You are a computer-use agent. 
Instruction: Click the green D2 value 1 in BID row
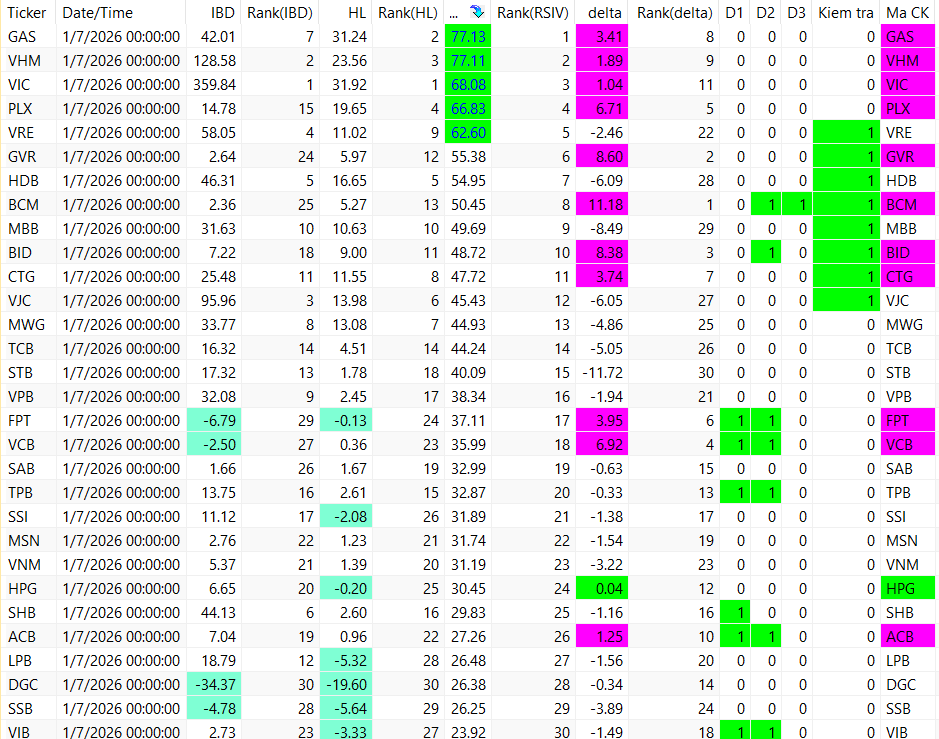click(765, 252)
